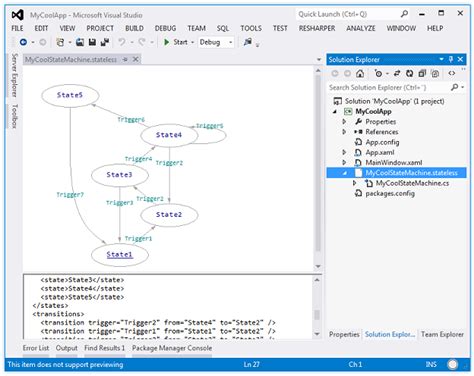Open the Navigate Backward history dropdown arrow
This screenshot has height=376, width=474.
click(33, 42)
